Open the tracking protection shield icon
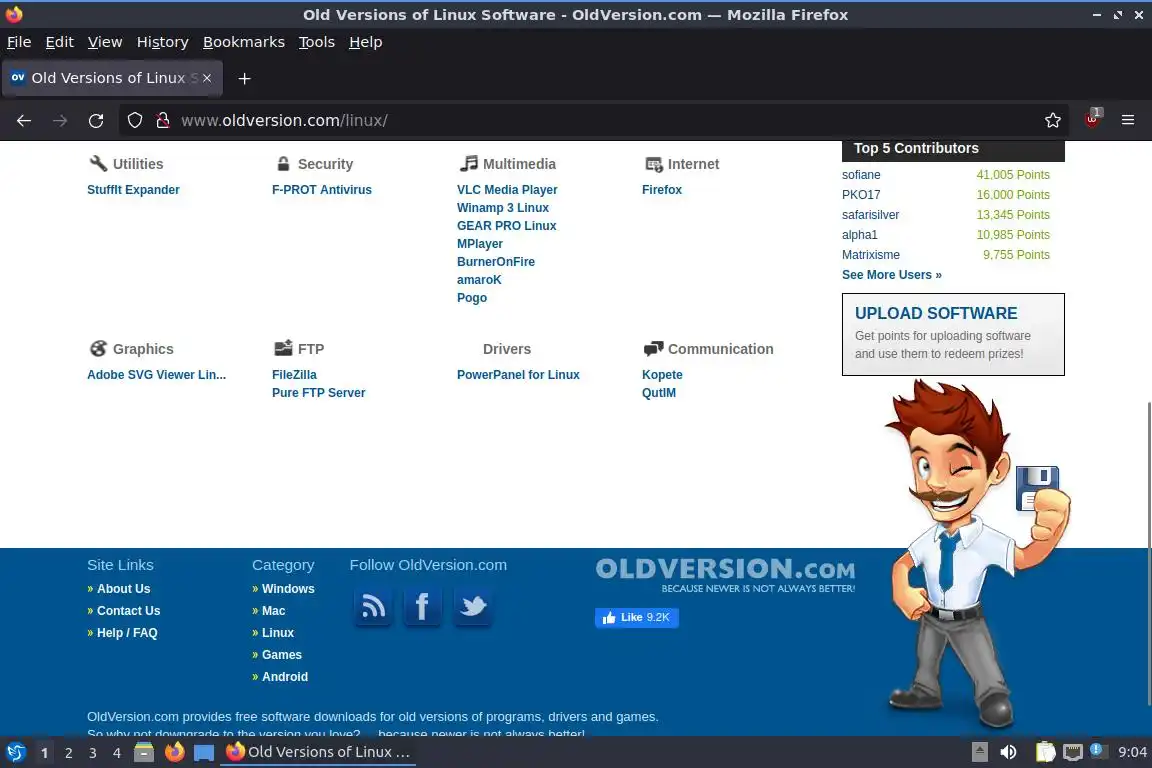This screenshot has width=1152, height=768. 134,121
